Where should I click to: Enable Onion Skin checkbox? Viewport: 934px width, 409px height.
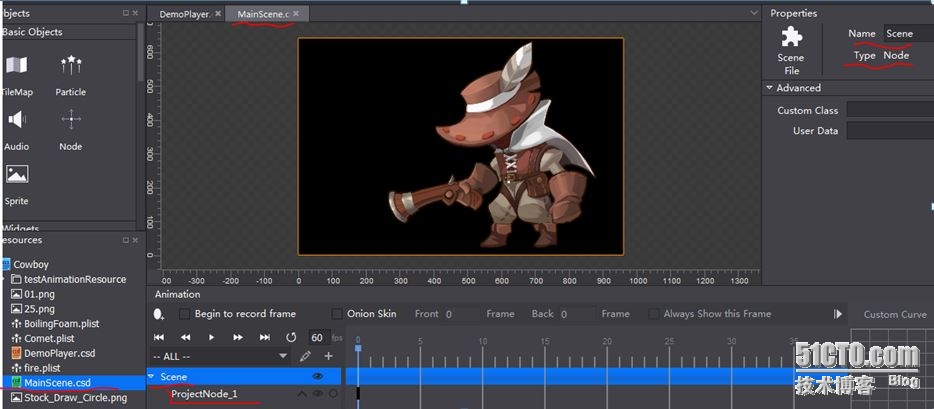(x=337, y=314)
